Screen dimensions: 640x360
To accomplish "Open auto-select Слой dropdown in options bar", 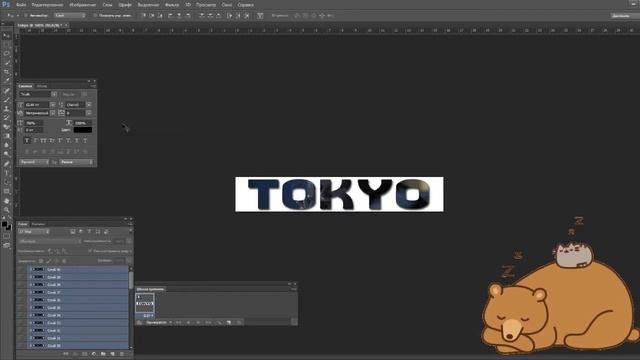I will tap(70, 16).
